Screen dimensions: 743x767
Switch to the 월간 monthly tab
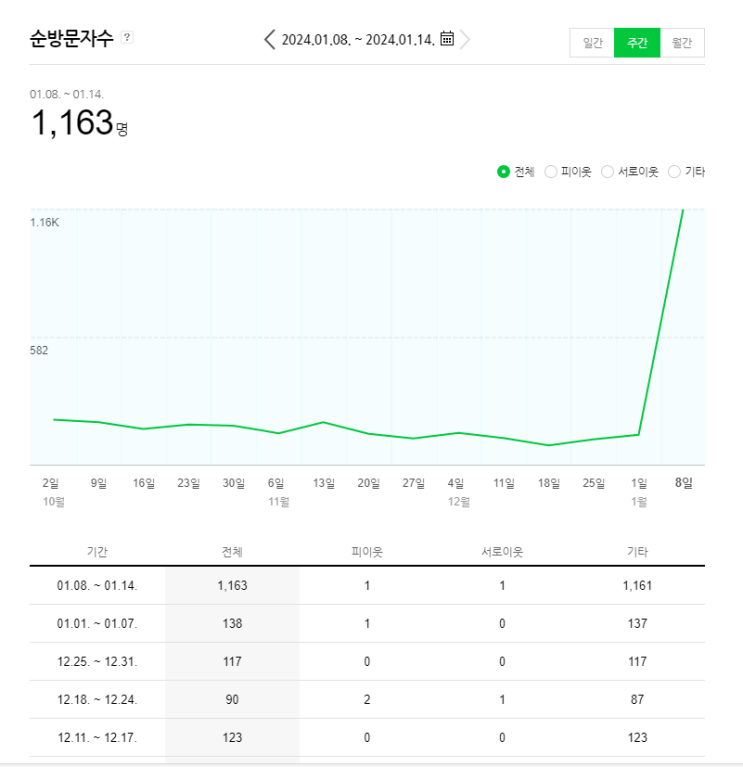pyautogui.click(x=682, y=43)
